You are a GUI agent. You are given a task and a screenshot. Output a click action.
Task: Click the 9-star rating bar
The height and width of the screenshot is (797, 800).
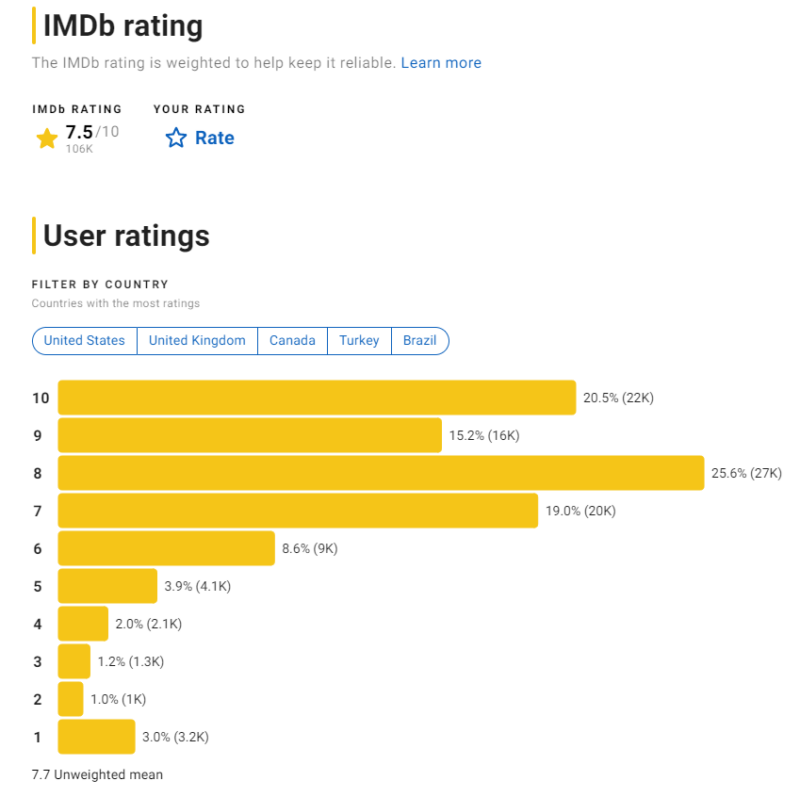(250, 436)
